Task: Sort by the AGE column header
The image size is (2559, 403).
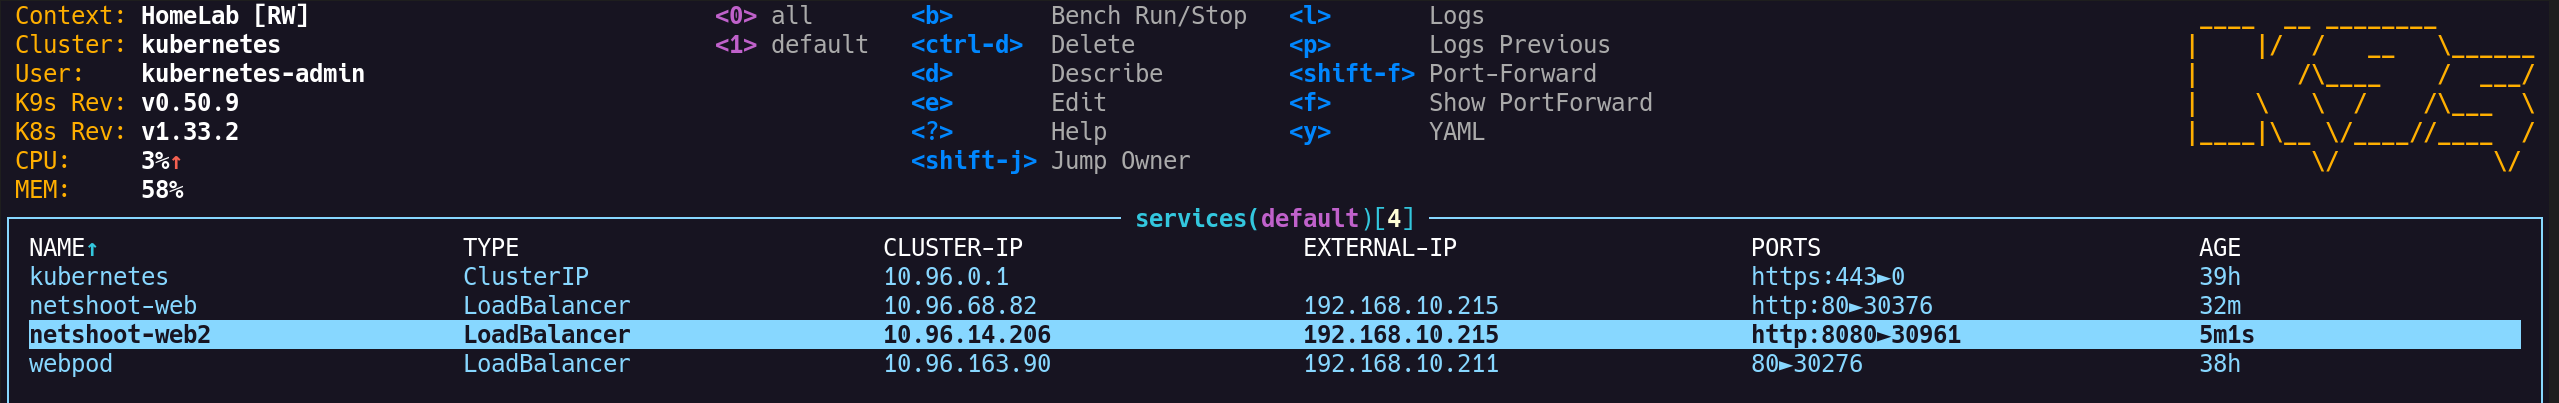Action: (2220, 248)
